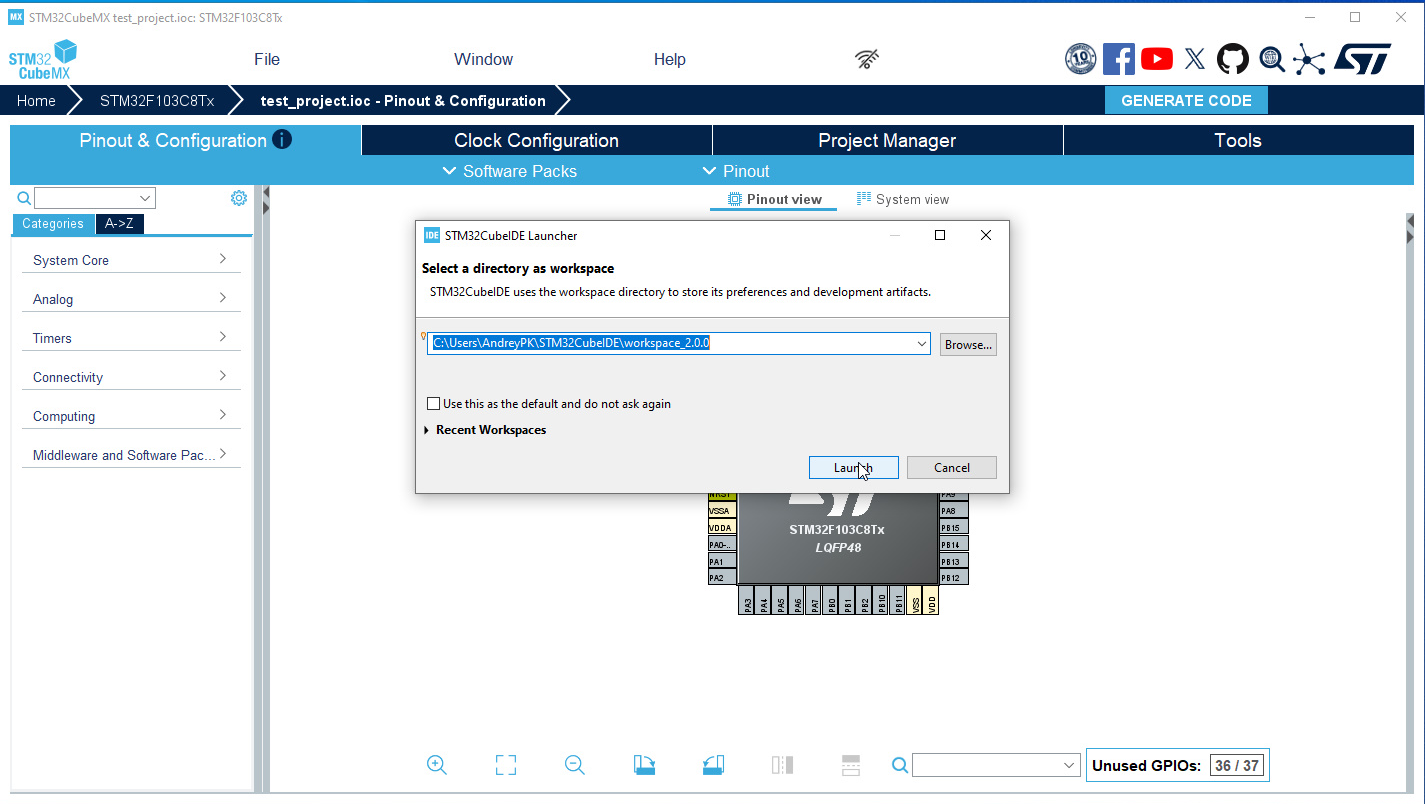The height and width of the screenshot is (804, 1425).
Task: Open the X (Twitter) icon link
Action: 1195,59
